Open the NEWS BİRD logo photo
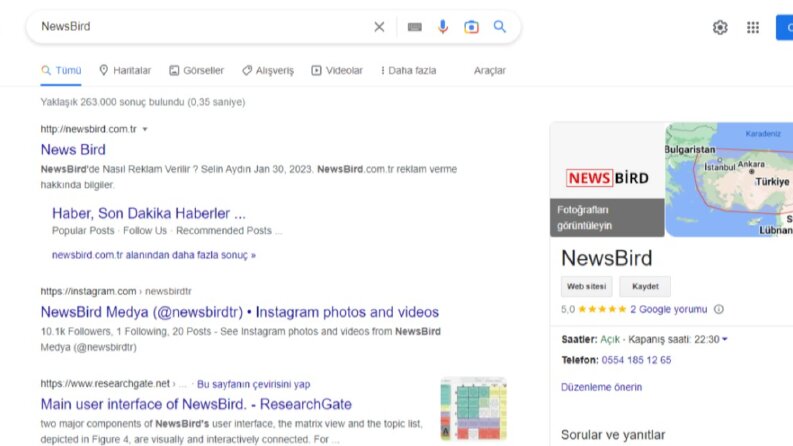This screenshot has width=793, height=446. 607,177
